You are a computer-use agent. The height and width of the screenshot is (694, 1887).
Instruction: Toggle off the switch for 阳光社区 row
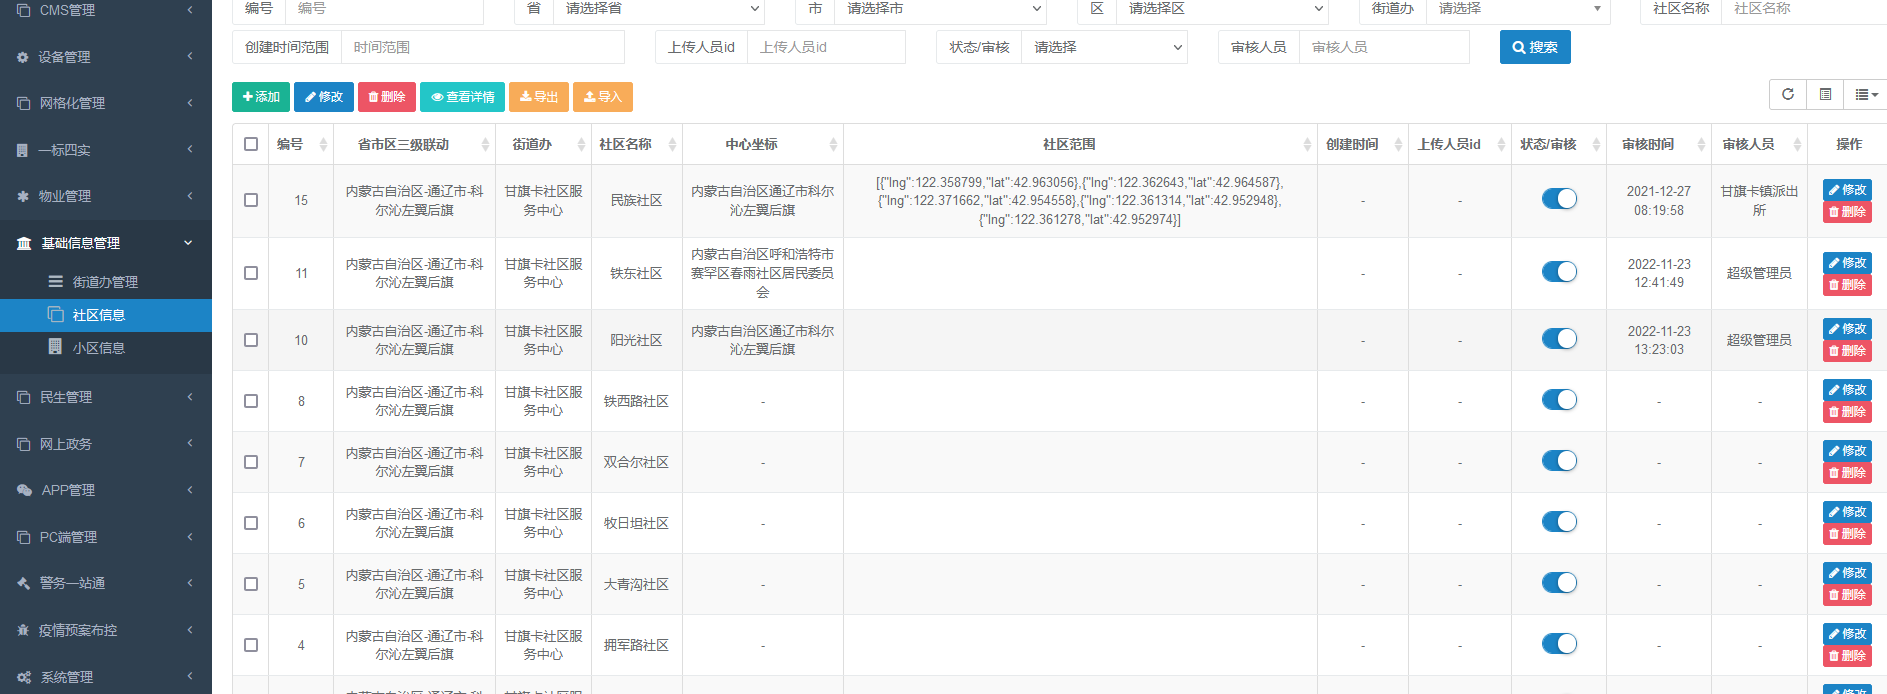pos(1559,339)
